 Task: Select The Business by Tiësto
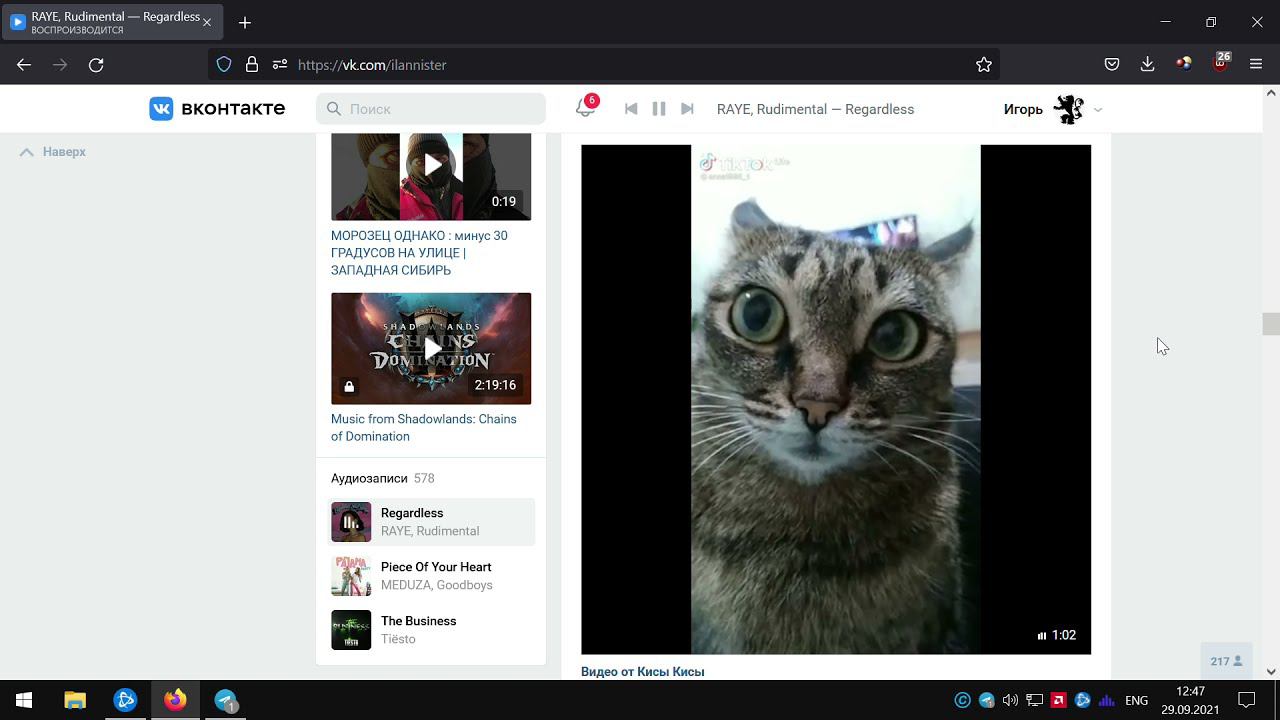[418, 621]
